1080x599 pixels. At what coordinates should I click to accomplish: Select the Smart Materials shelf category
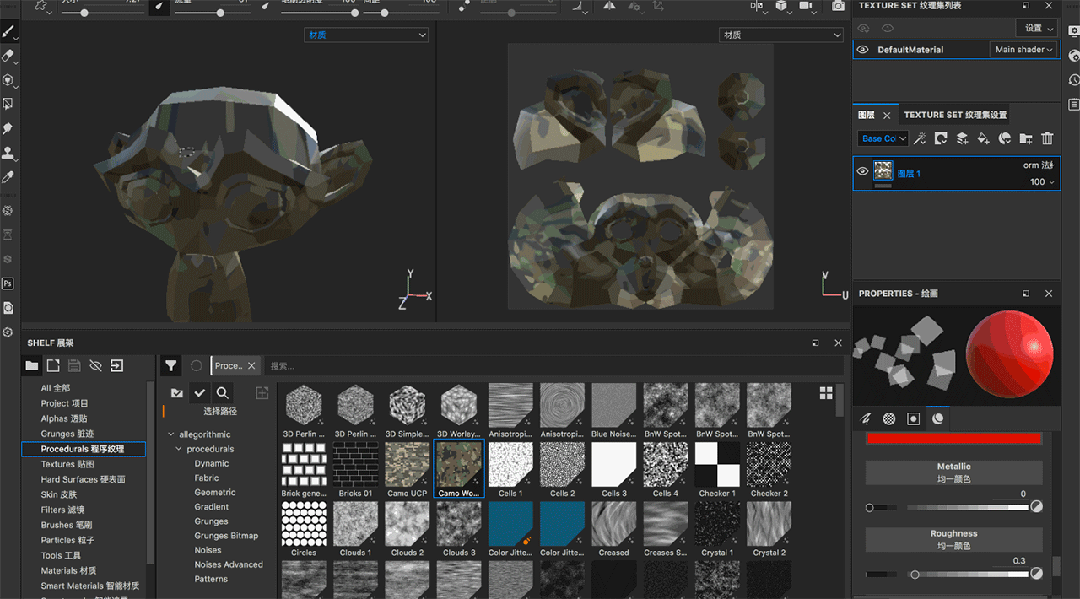[90, 586]
